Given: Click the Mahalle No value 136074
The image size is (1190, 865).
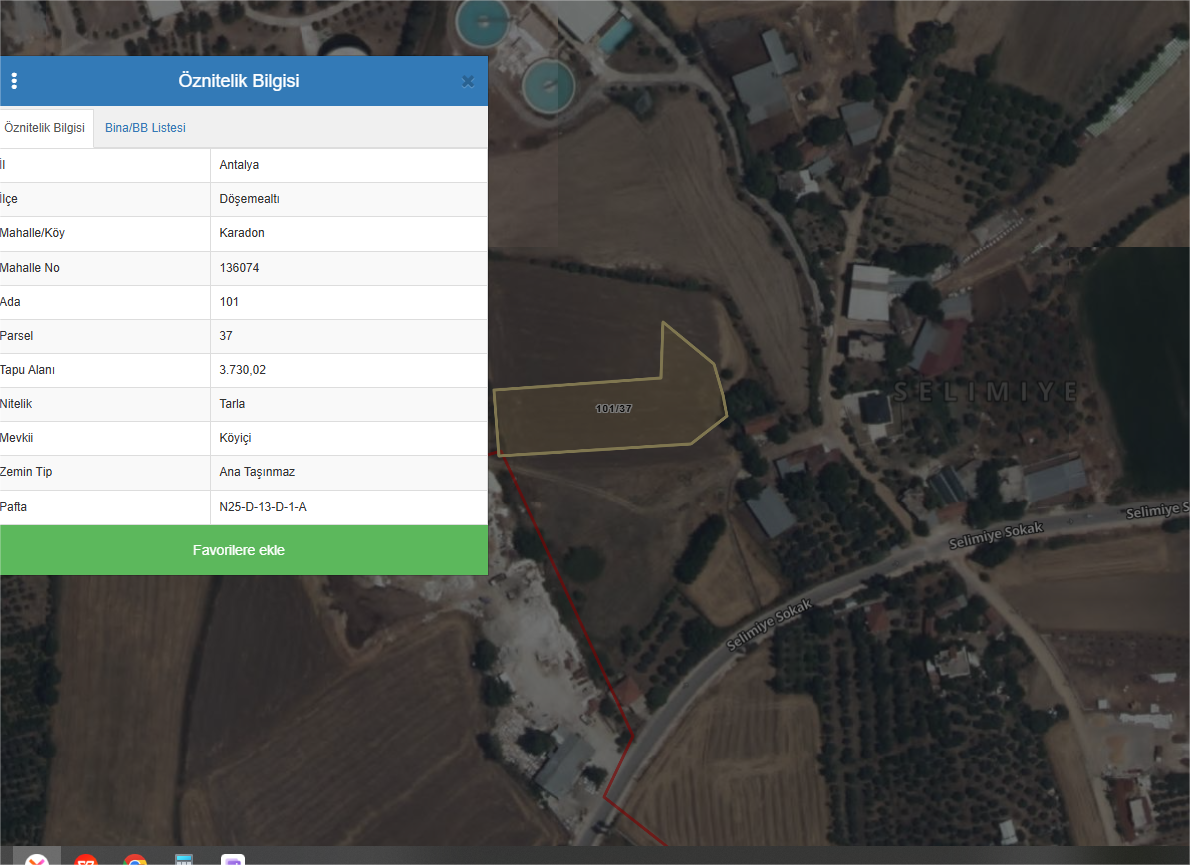Looking at the screenshot, I should pyautogui.click(x=239, y=268).
